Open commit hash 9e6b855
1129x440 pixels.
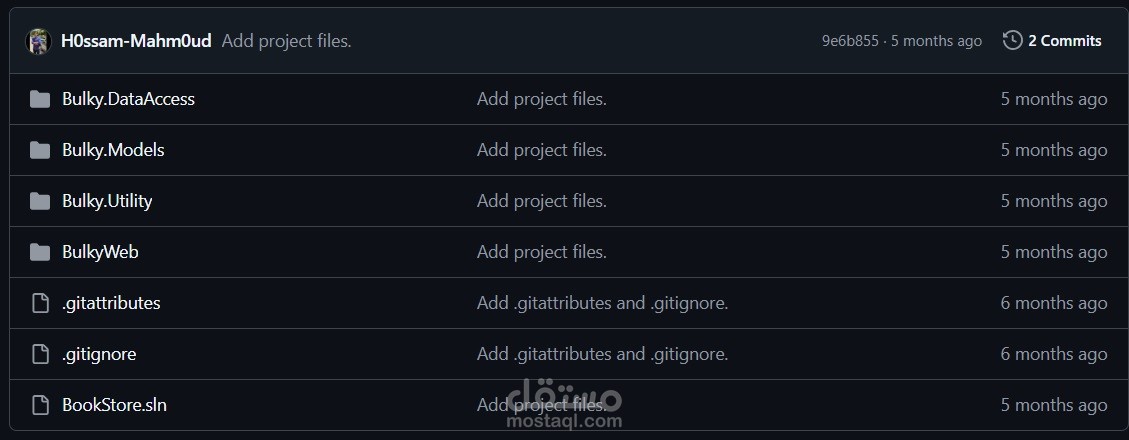pos(850,41)
